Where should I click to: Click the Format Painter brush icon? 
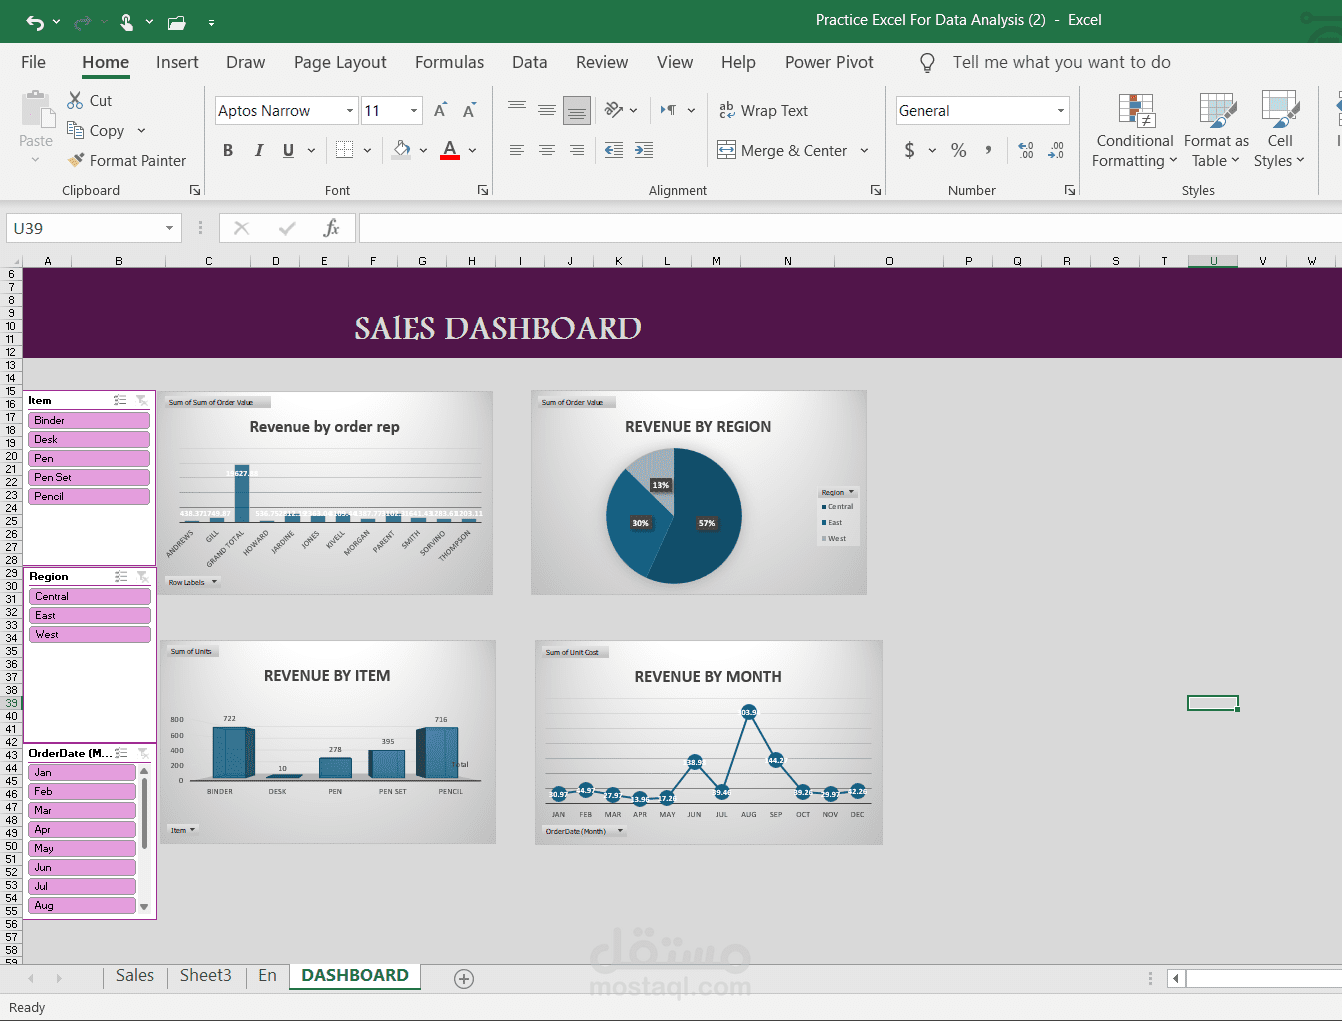[75, 160]
